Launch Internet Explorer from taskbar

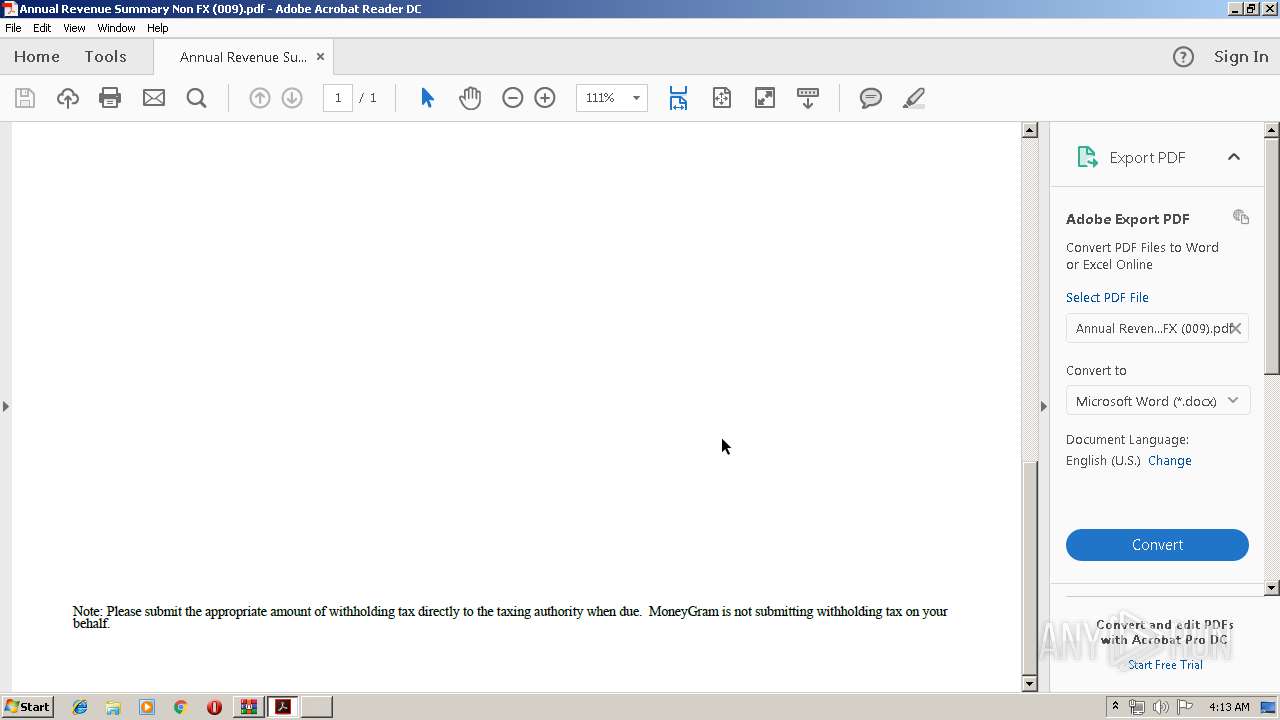coord(80,707)
